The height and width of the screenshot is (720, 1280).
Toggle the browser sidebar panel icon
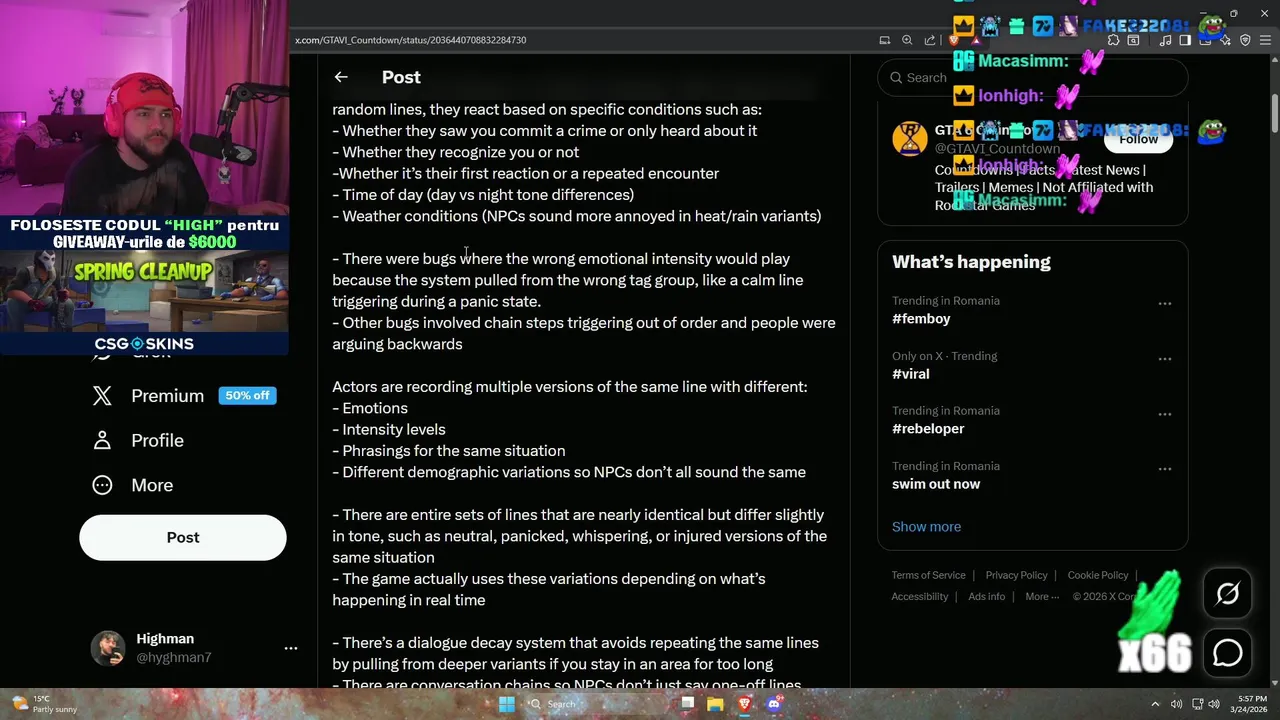(x=1185, y=40)
